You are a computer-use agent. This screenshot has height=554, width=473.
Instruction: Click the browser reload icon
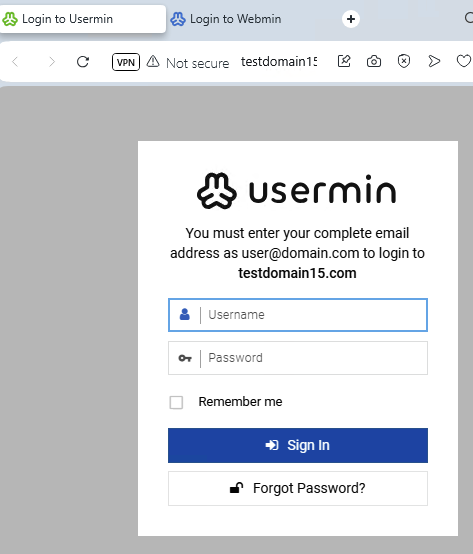point(83,62)
